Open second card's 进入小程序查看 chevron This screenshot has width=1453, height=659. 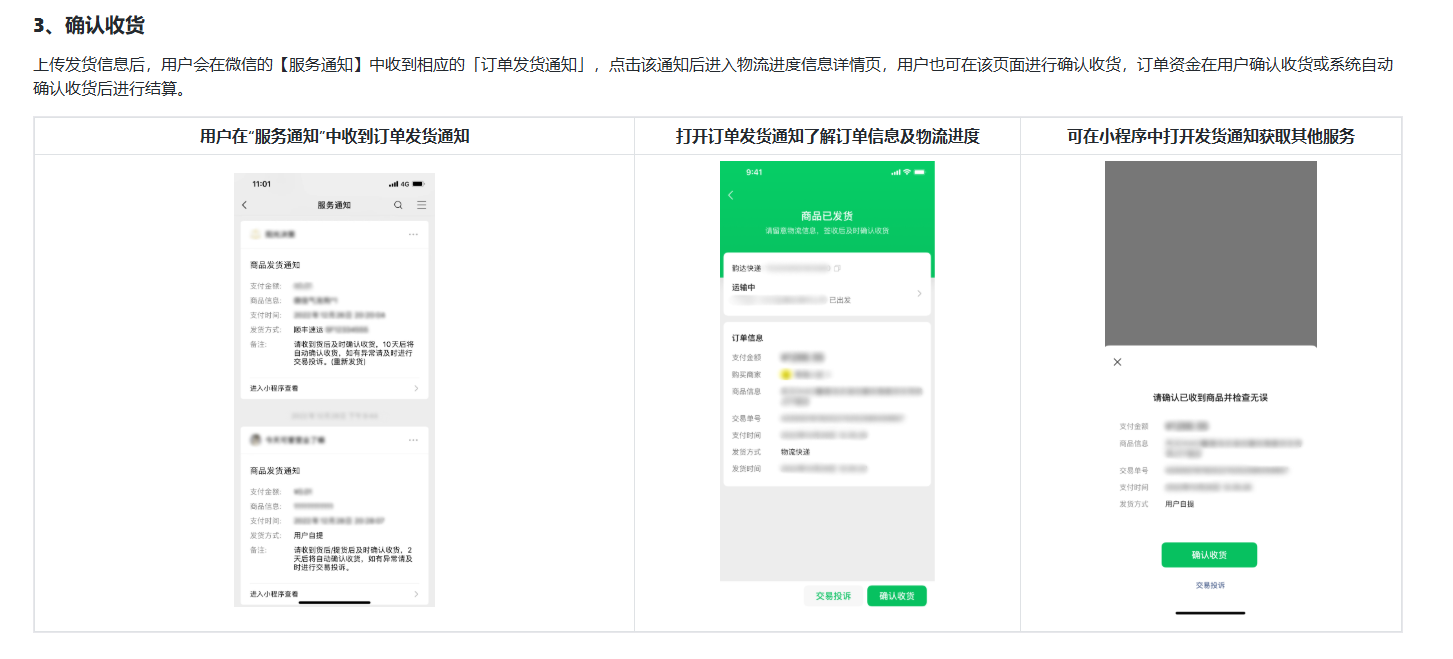click(416, 594)
